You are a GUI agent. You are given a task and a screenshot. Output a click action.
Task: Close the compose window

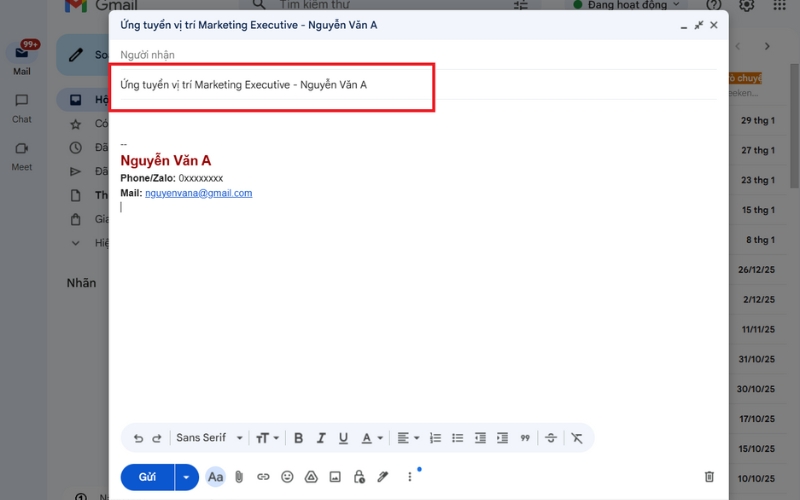(714, 25)
